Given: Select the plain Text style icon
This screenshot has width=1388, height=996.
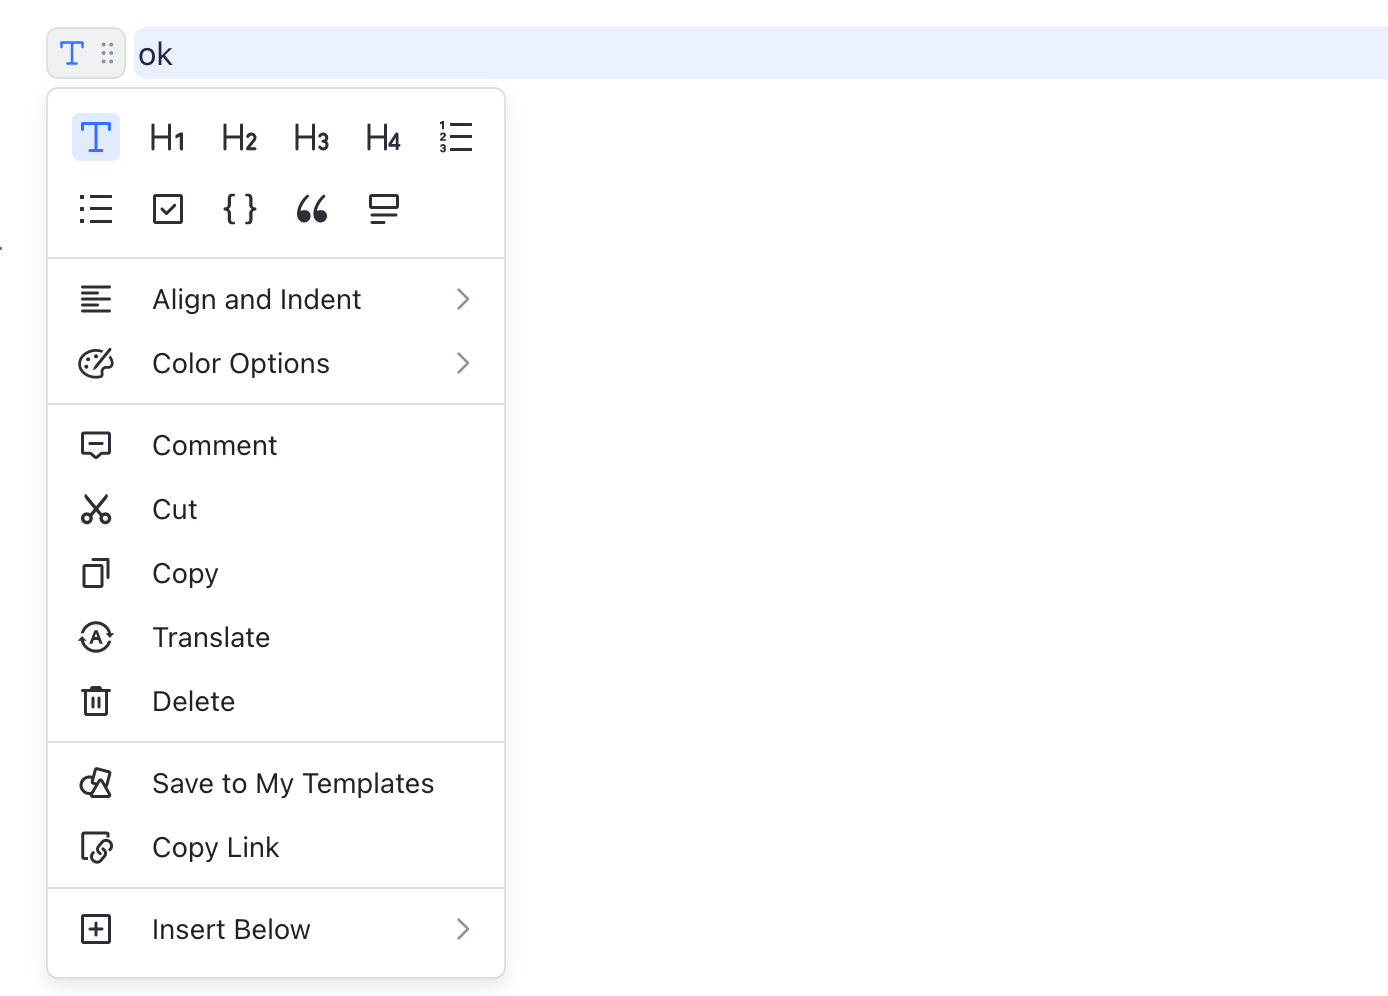Looking at the screenshot, I should [x=95, y=137].
